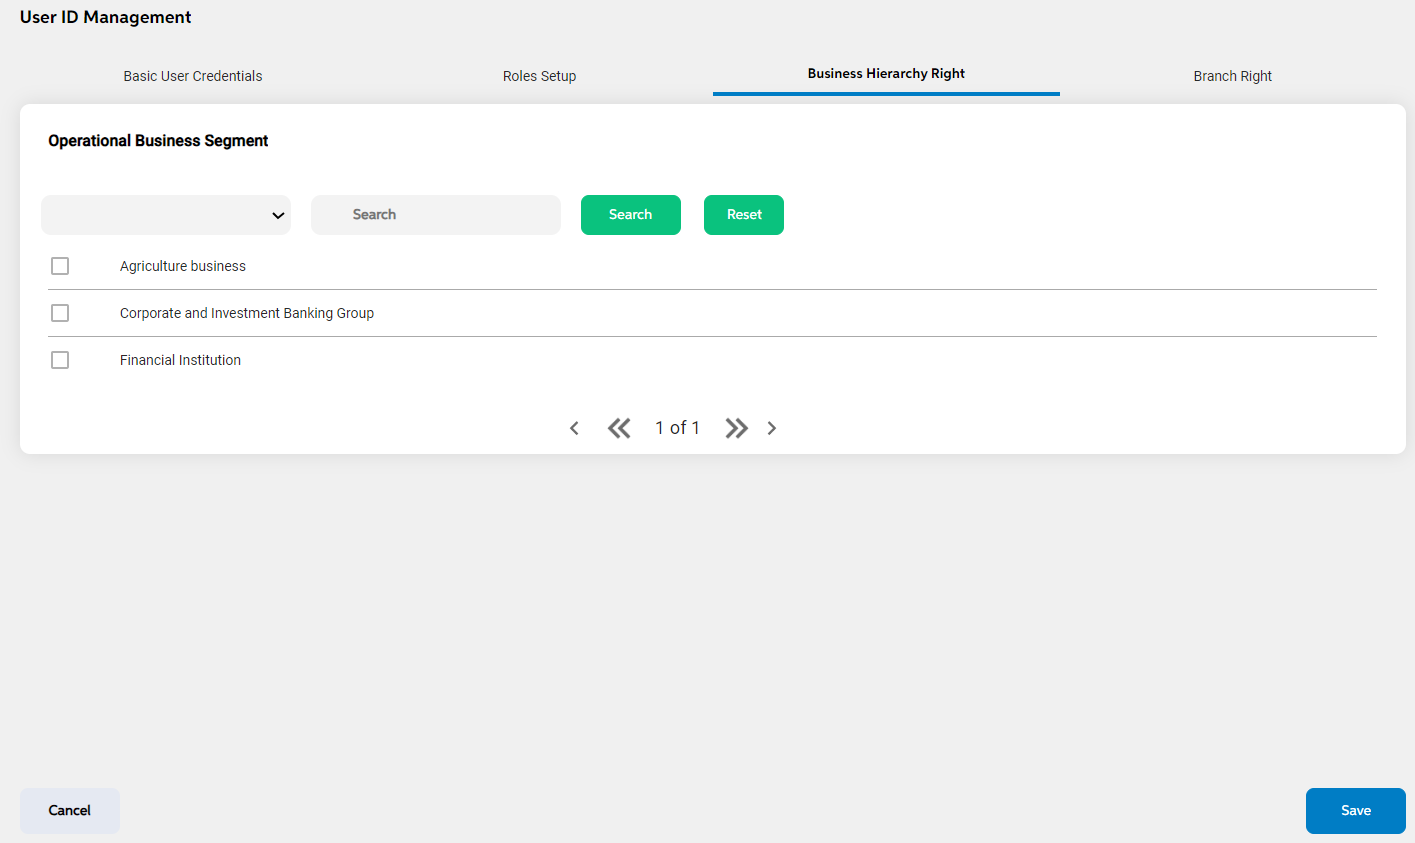Click the "1 of 1" page indicator
This screenshot has height=843, width=1415.
678,428
